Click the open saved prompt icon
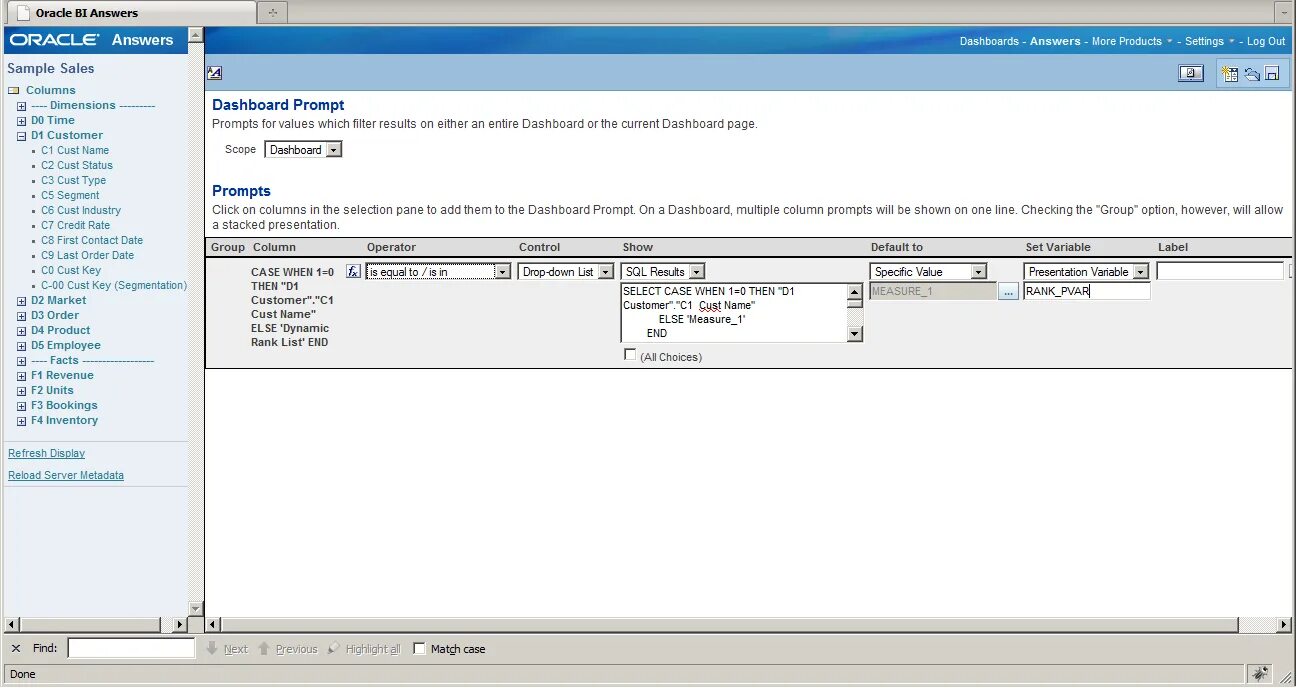The height and width of the screenshot is (688, 1296). (1252, 73)
